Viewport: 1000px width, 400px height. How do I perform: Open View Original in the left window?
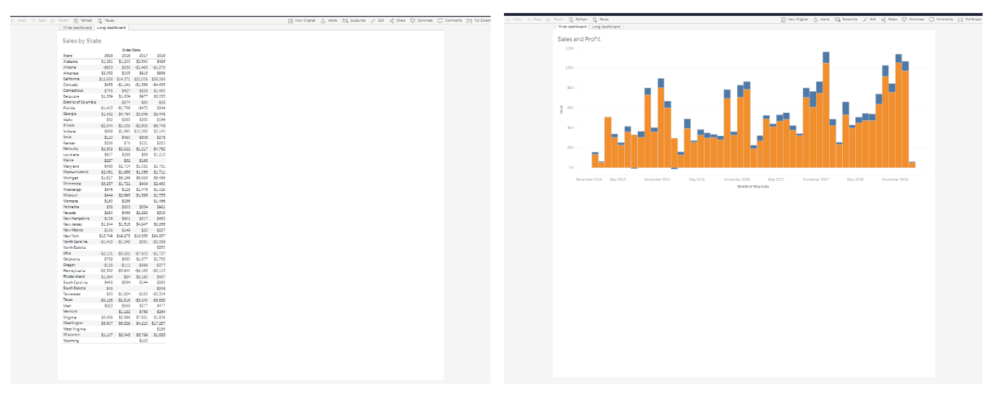tap(302, 20)
